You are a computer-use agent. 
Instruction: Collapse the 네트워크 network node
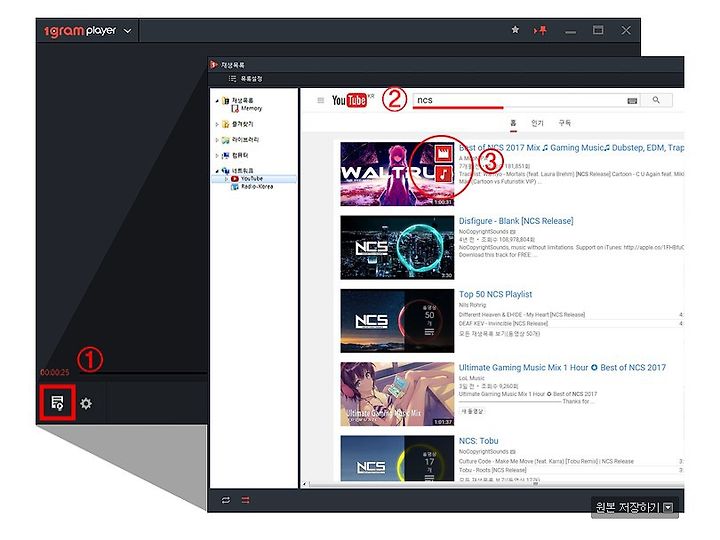(217, 171)
